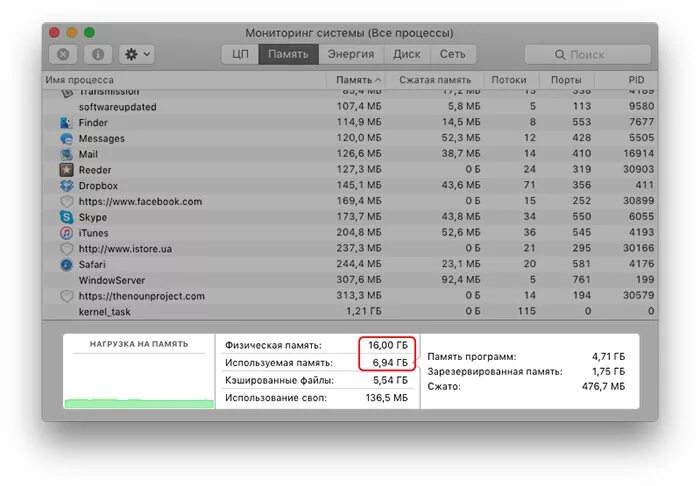Click Mail PID value 16914
Screen dimensions: 700x486
(x=639, y=154)
